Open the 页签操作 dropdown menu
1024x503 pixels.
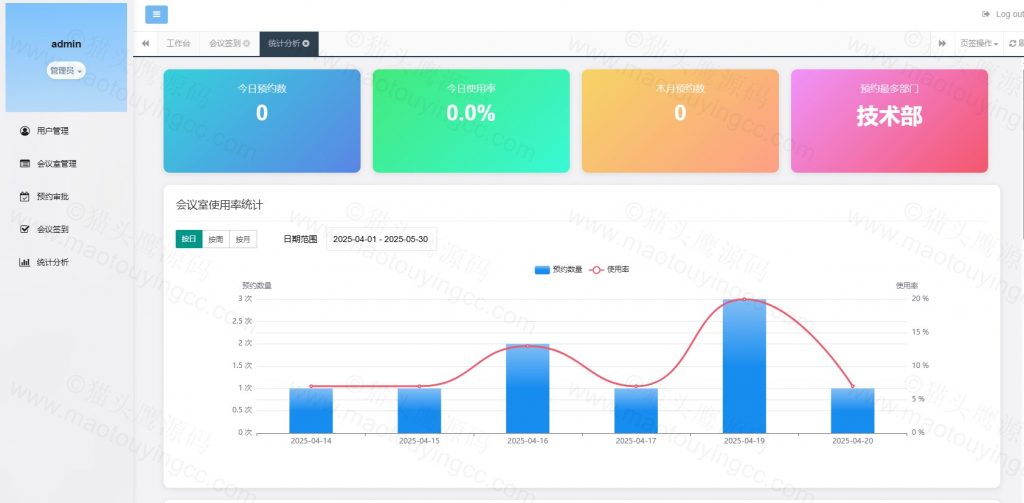pos(979,44)
